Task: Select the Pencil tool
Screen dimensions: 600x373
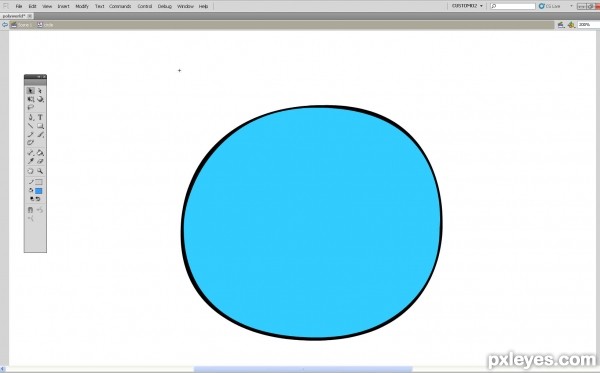Action: 31,134
